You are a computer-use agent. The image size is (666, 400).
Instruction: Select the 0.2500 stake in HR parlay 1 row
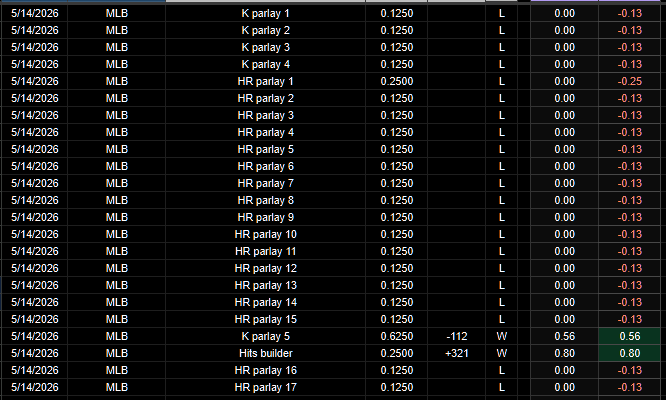pyautogui.click(x=397, y=81)
